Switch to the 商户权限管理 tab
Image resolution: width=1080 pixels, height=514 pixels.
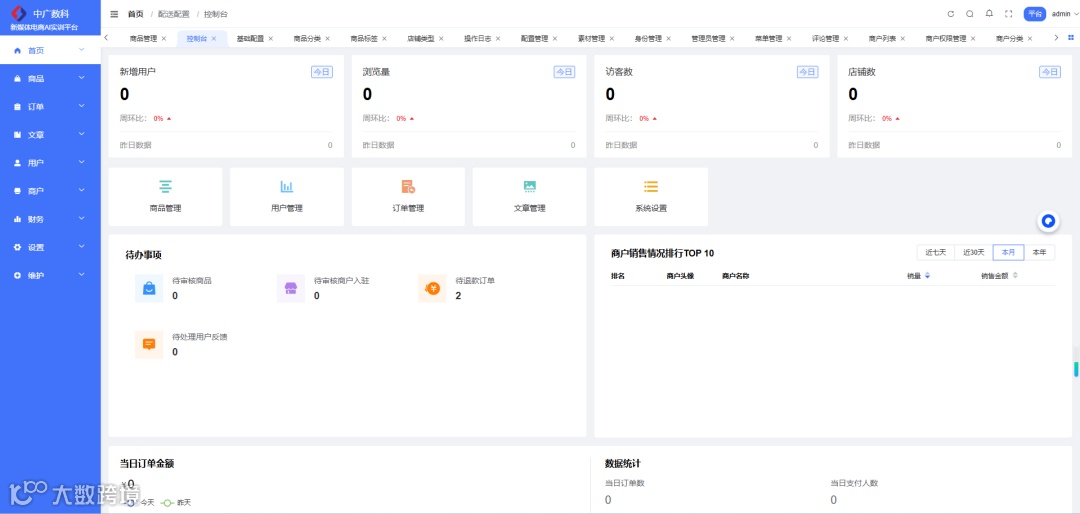pyautogui.click(x=946, y=39)
